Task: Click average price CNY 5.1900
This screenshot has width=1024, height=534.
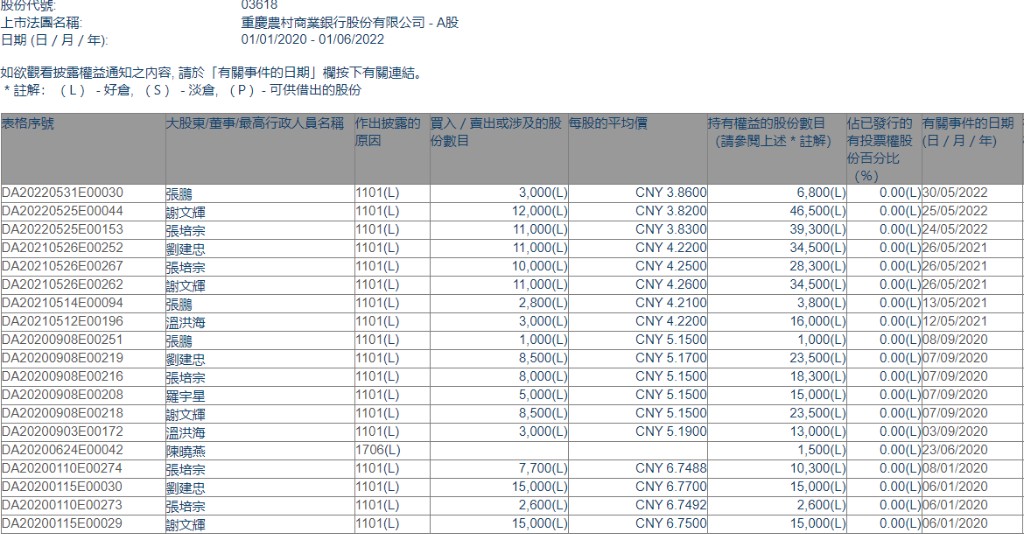Action: [x=671, y=432]
